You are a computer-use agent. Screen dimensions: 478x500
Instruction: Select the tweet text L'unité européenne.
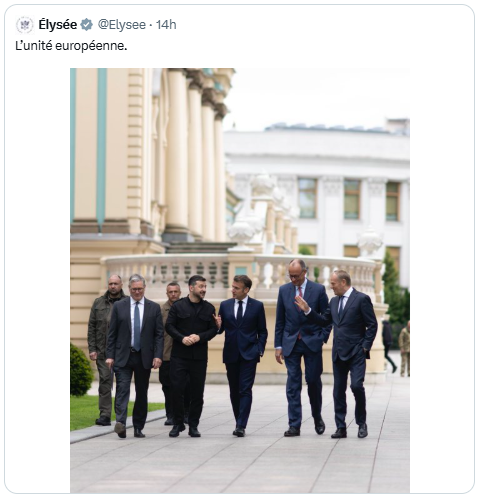71,46
